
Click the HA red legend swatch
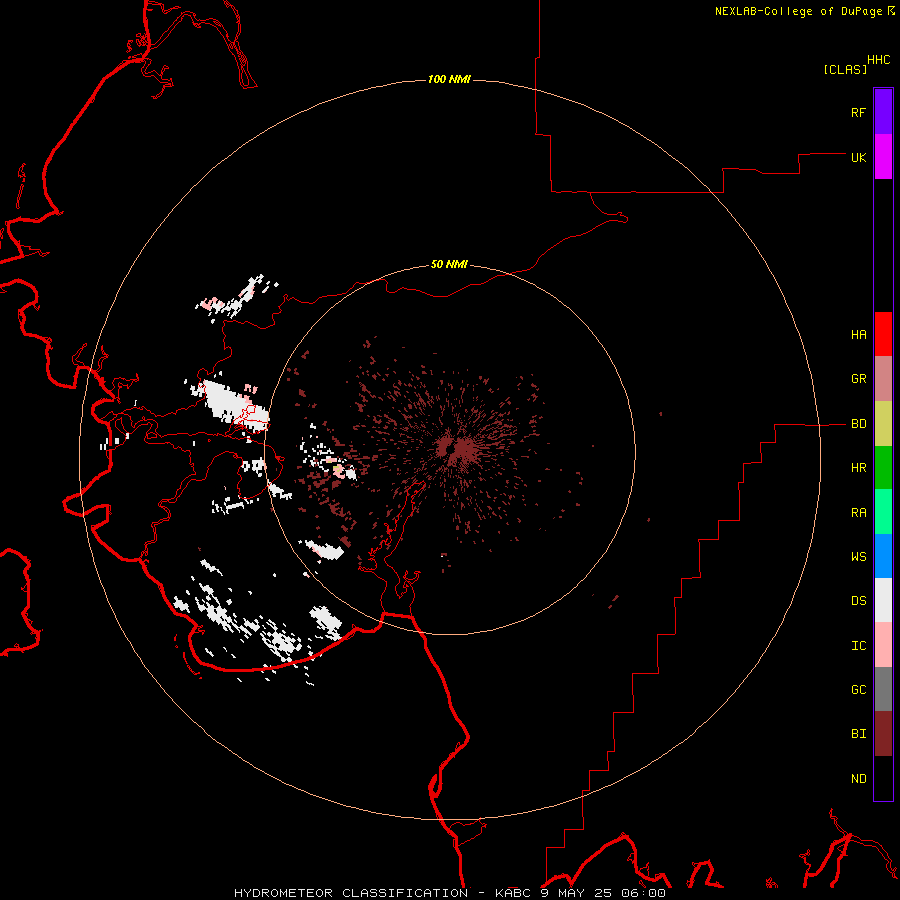tap(883, 334)
